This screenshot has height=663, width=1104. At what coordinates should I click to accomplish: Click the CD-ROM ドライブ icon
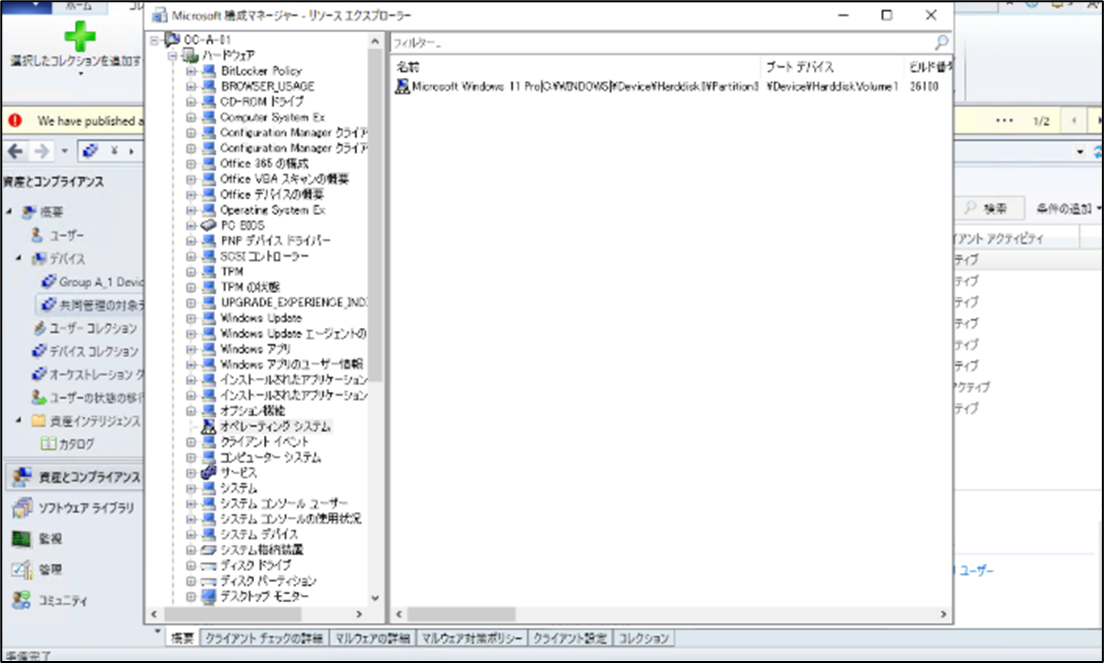[x=208, y=101]
